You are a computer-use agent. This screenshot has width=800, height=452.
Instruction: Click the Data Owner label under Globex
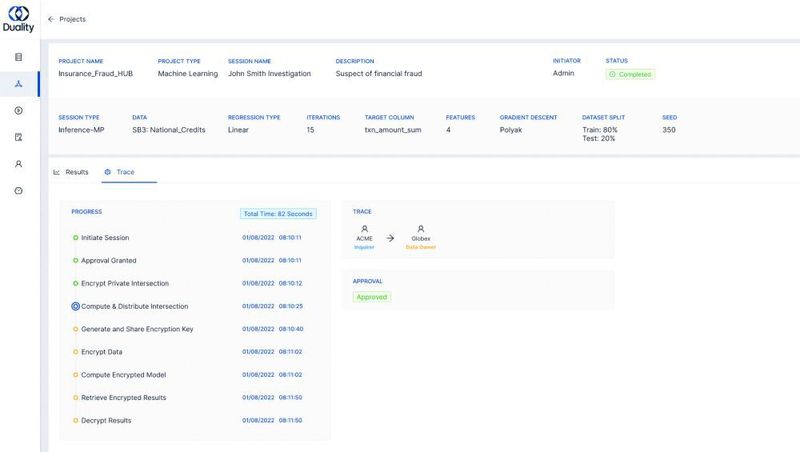[x=421, y=247]
